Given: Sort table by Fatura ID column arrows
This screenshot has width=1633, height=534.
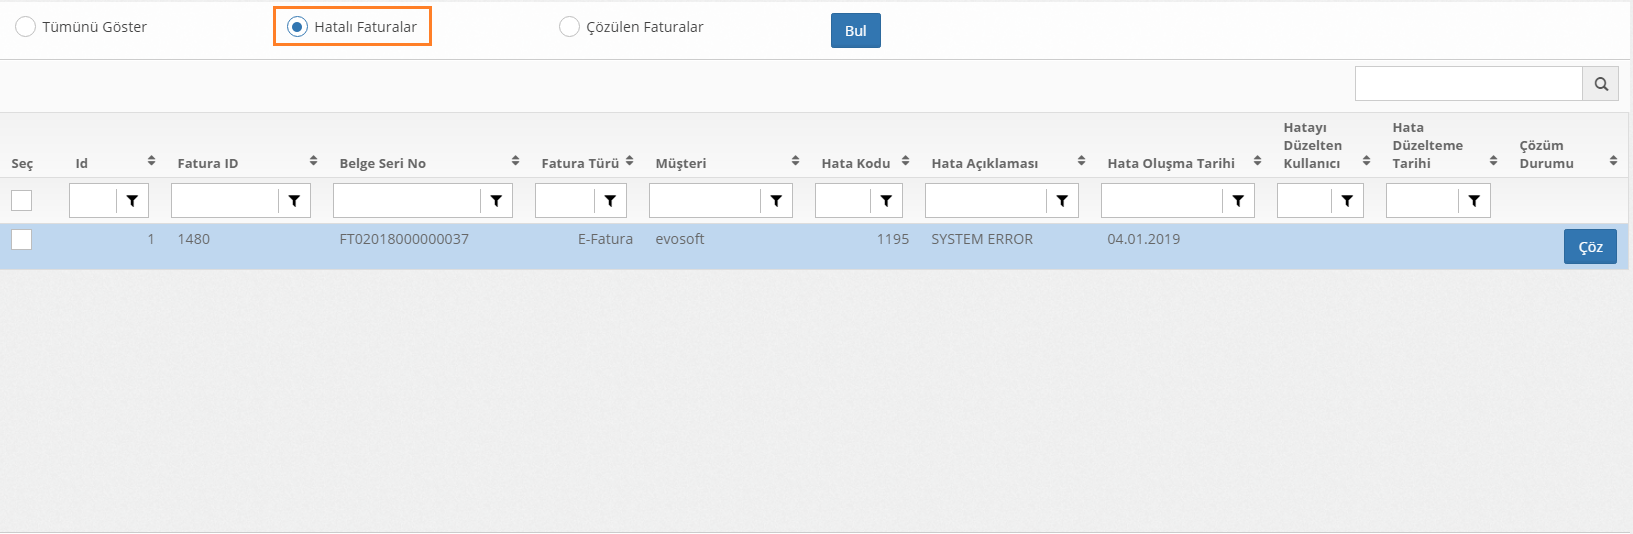Looking at the screenshot, I should [x=313, y=161].
